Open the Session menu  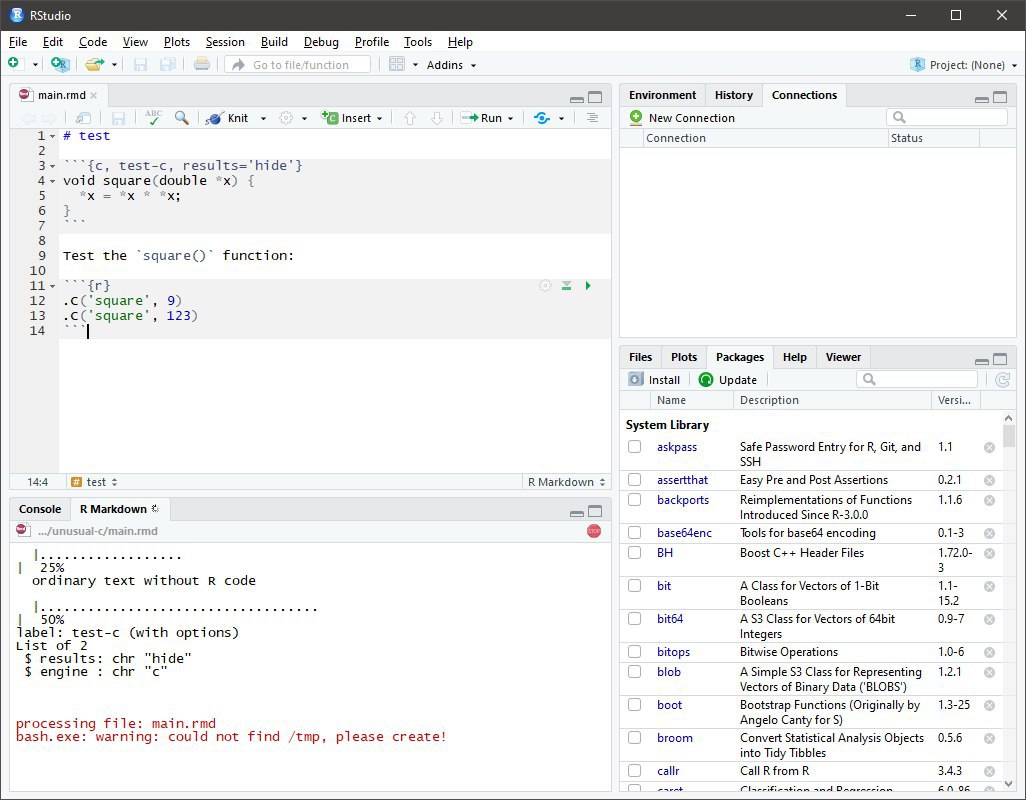pos(225,42)
